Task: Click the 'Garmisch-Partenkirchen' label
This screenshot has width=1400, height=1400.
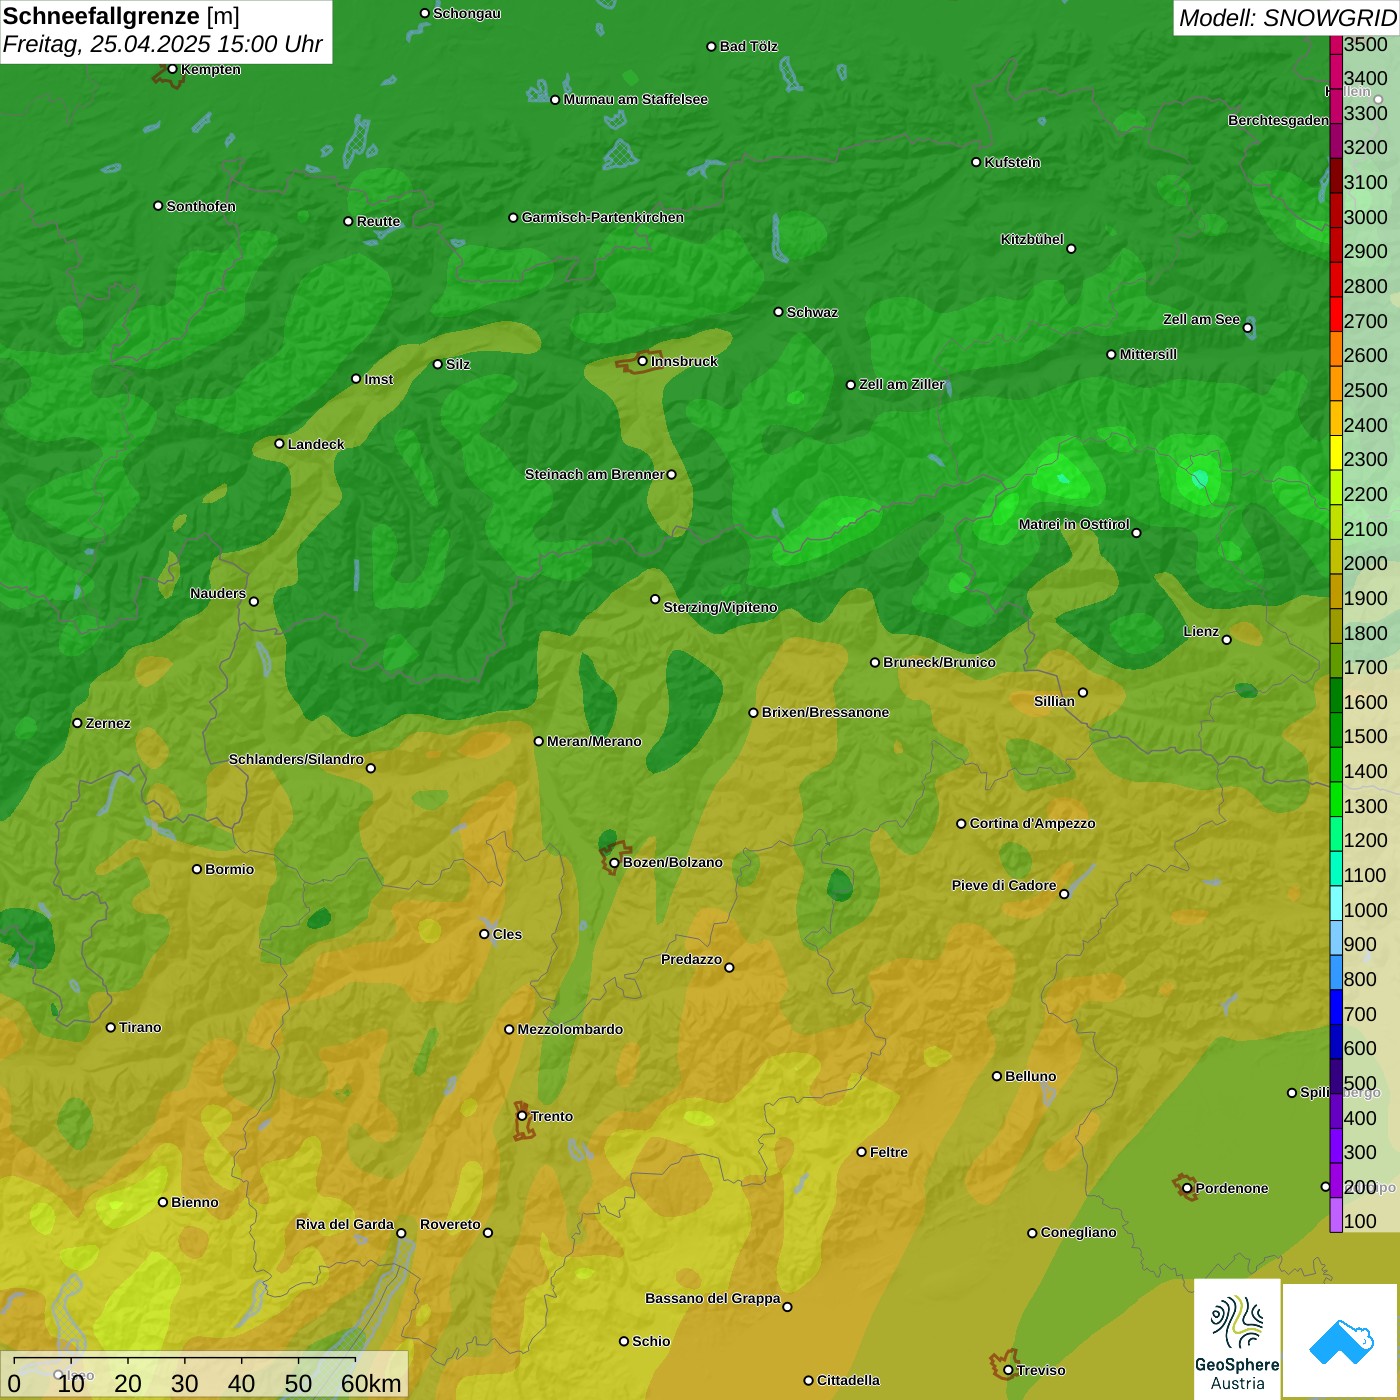Action: [x=603, y=217]
